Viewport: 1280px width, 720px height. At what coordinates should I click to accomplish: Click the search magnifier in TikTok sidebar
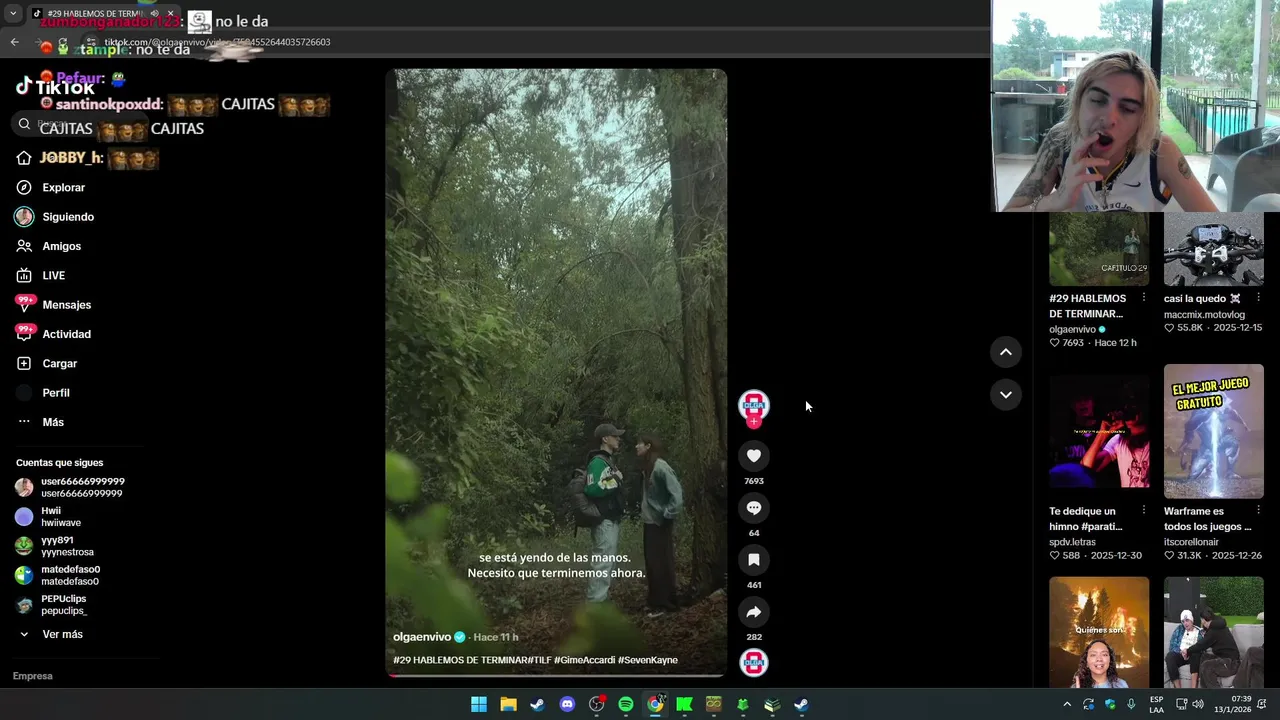[24, 124]
